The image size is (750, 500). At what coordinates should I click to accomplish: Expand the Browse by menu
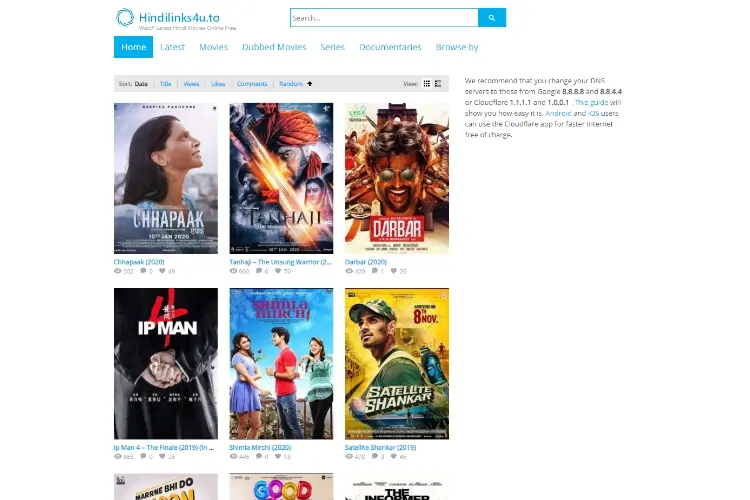click(457, 47)
